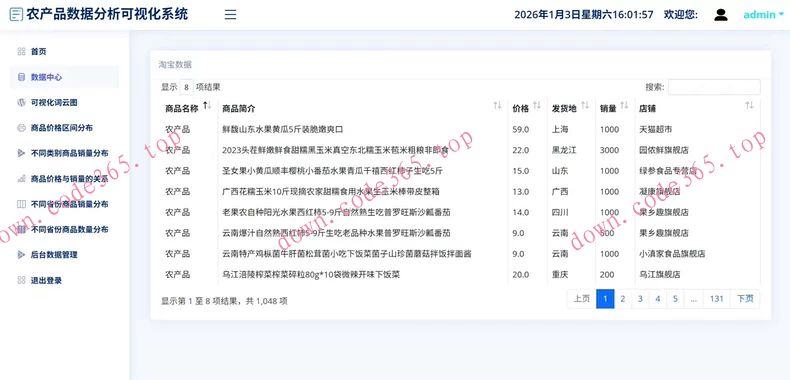Viewport: 790px width, 380px height.
Task: Click the 数据中心 database icon
Action: click(21, 77)
